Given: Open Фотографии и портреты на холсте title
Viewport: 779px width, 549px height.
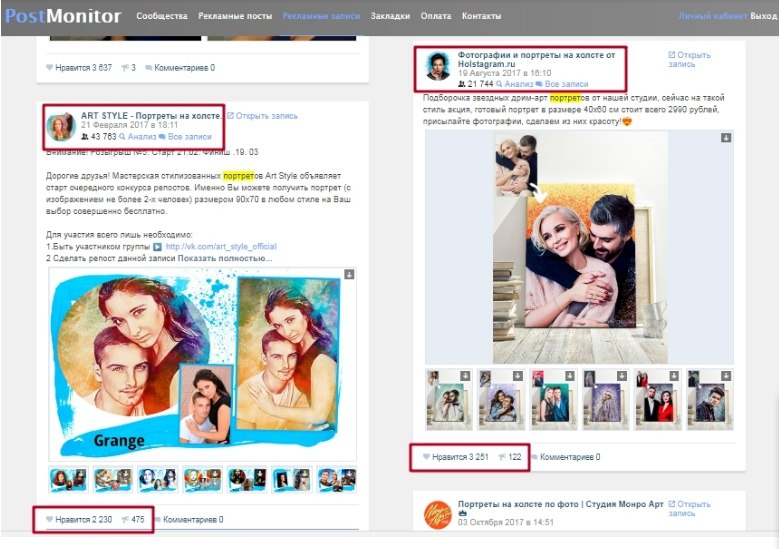Looking at the screenshot, I should pyautogui.click(x=537, y=59).
